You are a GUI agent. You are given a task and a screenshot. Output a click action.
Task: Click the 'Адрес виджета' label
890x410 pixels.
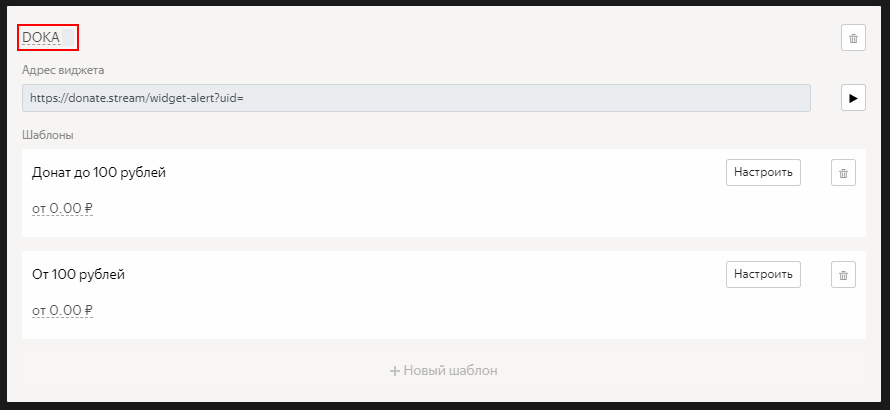pyautogui.click(x=63, y=70)
